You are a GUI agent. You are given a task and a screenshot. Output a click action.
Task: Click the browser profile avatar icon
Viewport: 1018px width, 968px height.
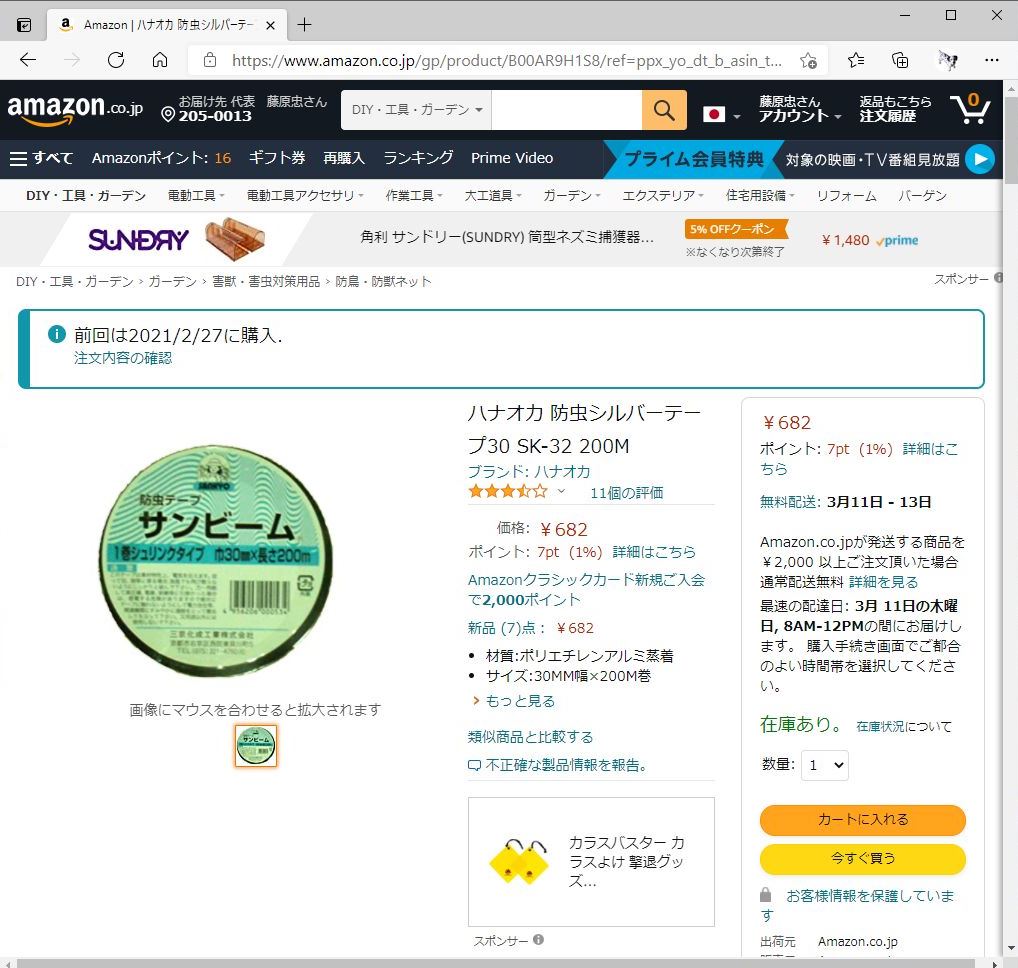(947, 60)
